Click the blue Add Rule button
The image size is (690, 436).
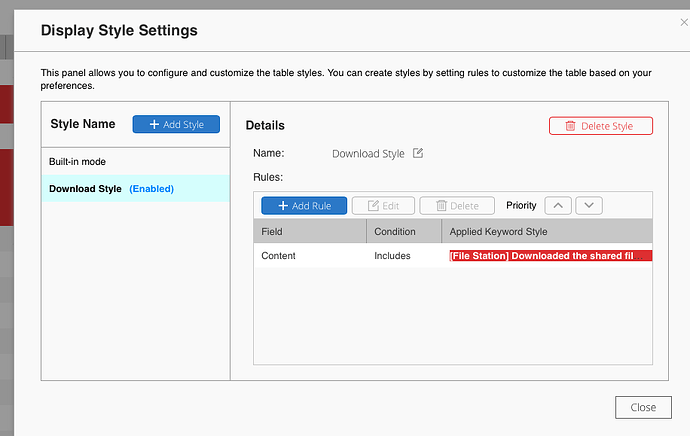(x=304, y=205)
